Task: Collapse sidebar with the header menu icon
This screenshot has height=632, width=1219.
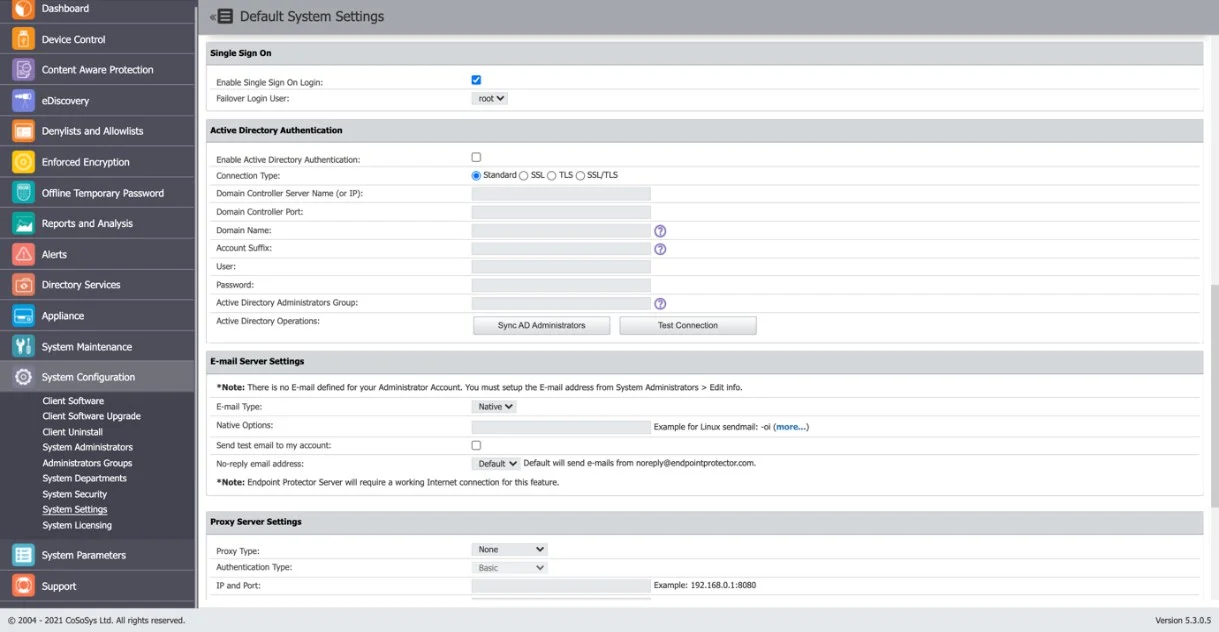Action: [221, 17]
